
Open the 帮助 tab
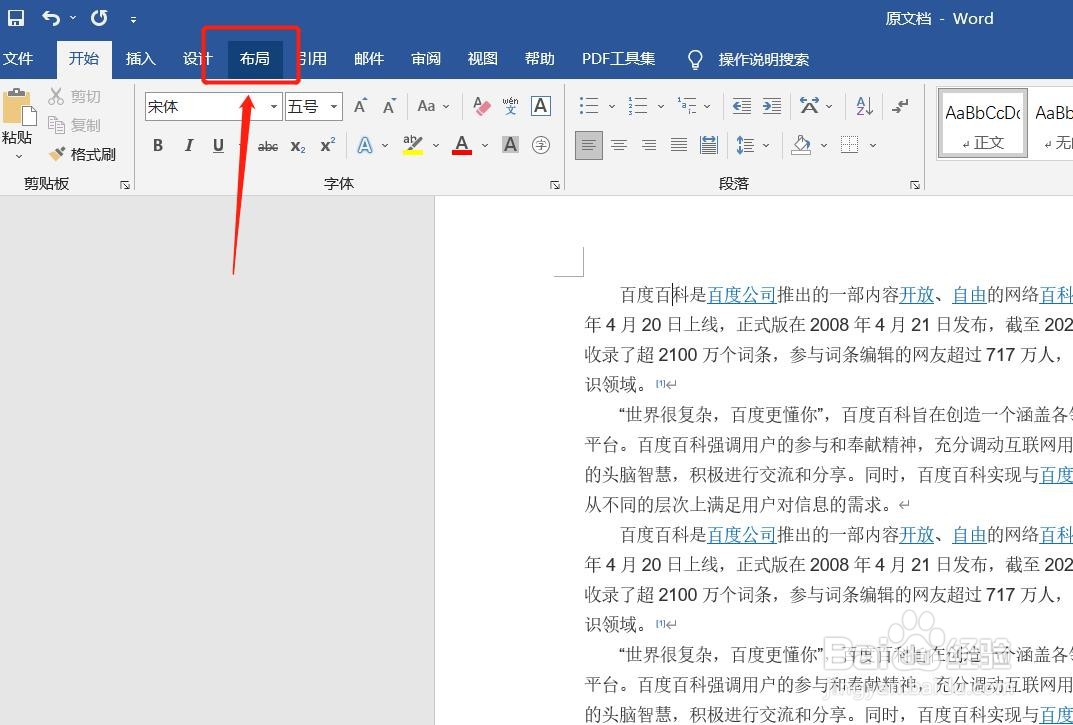(x=539, y=59)
